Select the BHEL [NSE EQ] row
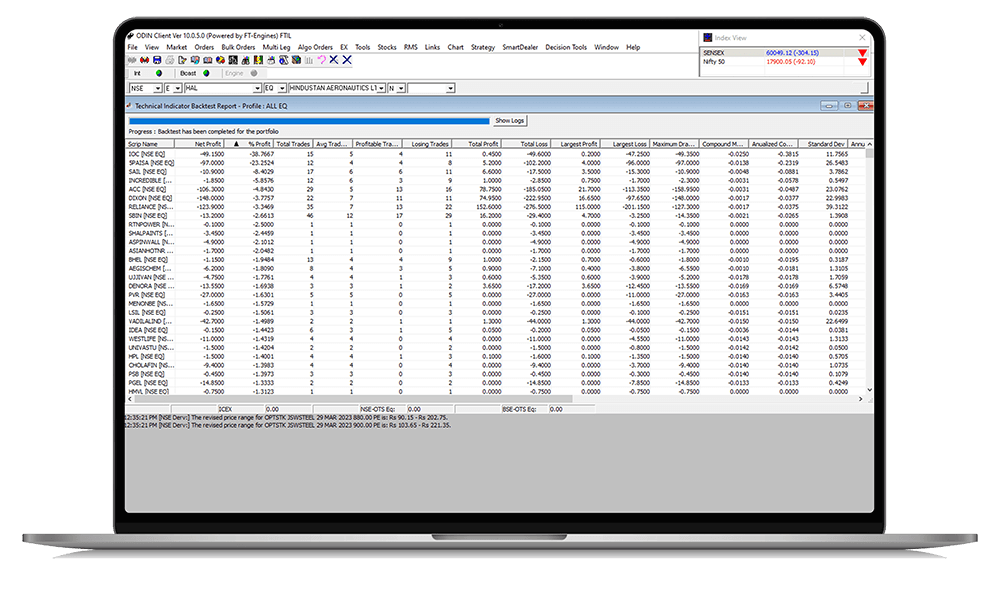This screenshot has width=1000, height=594. [x=496, y=260]
